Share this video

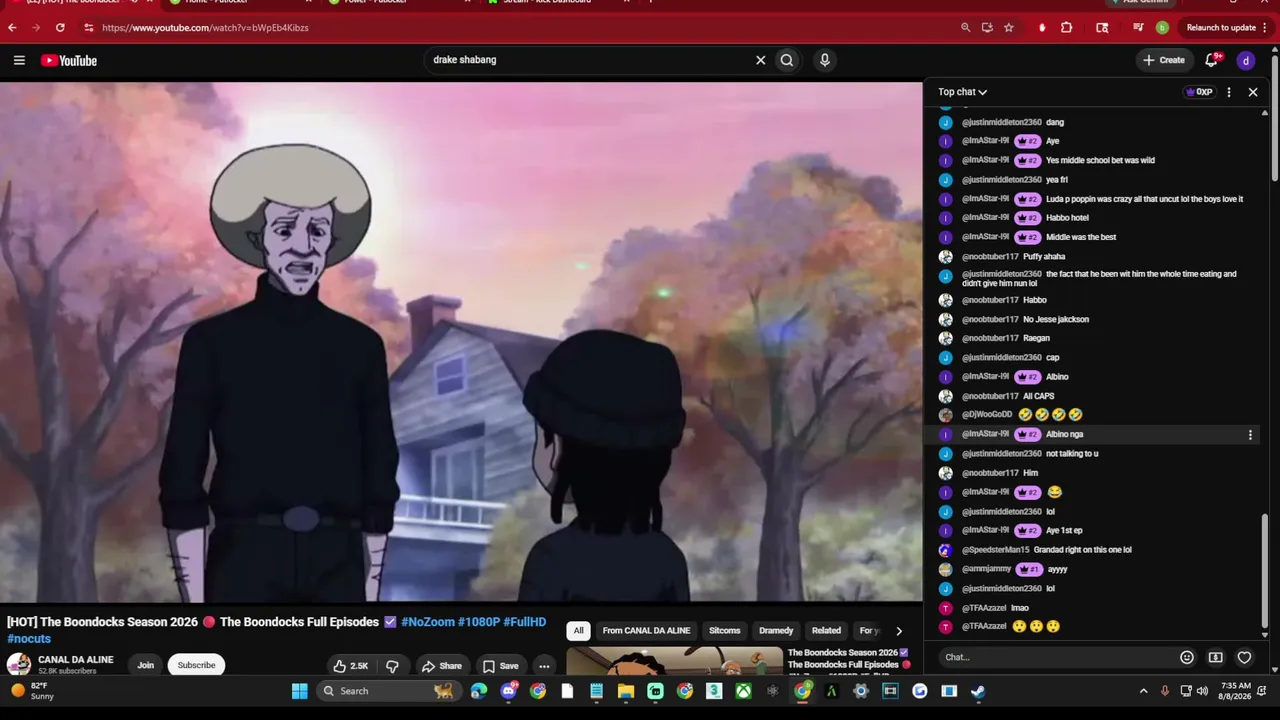441,666
